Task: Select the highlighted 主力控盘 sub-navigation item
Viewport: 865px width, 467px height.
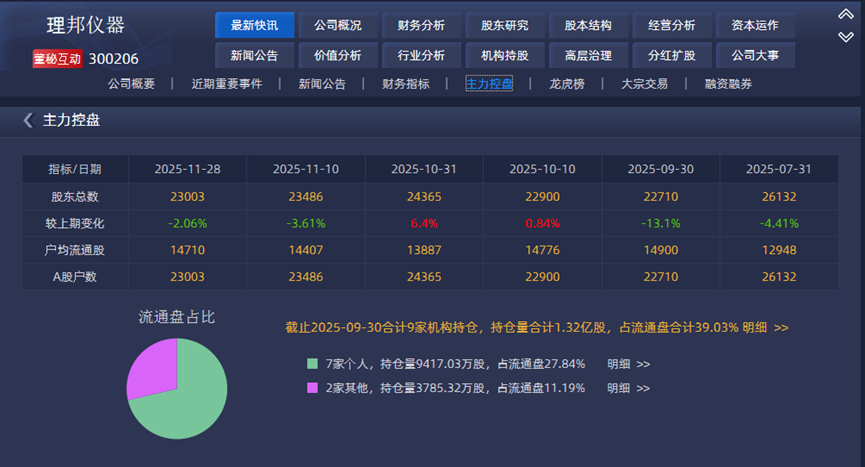Action: pyautogui.click(x=489, y=84)
